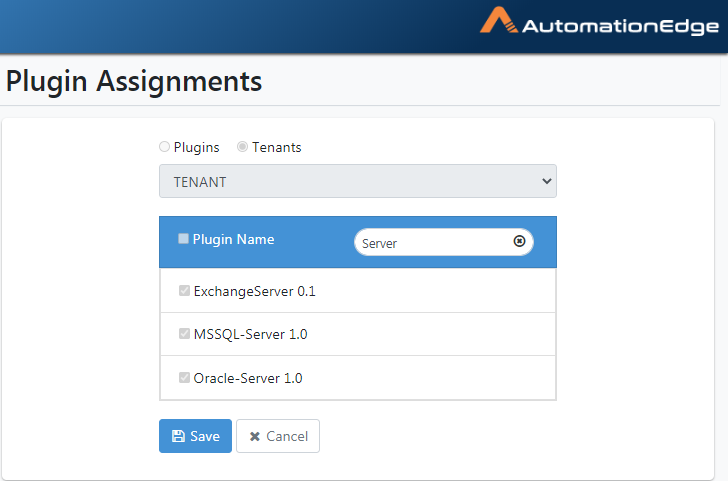Toggle the Oracle-Server 1.0 checkbox

[x=184, y=377]
